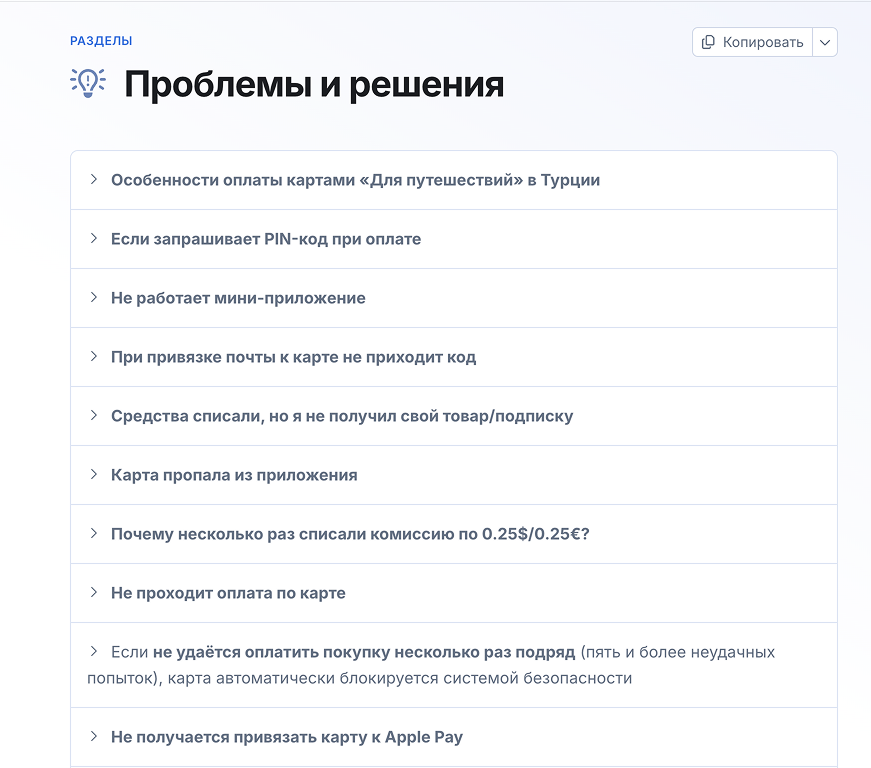Click title При привязке почты к карте не приходит код
Image resolution: width=871 pixels, height=768 pixels.
(293, 357)
